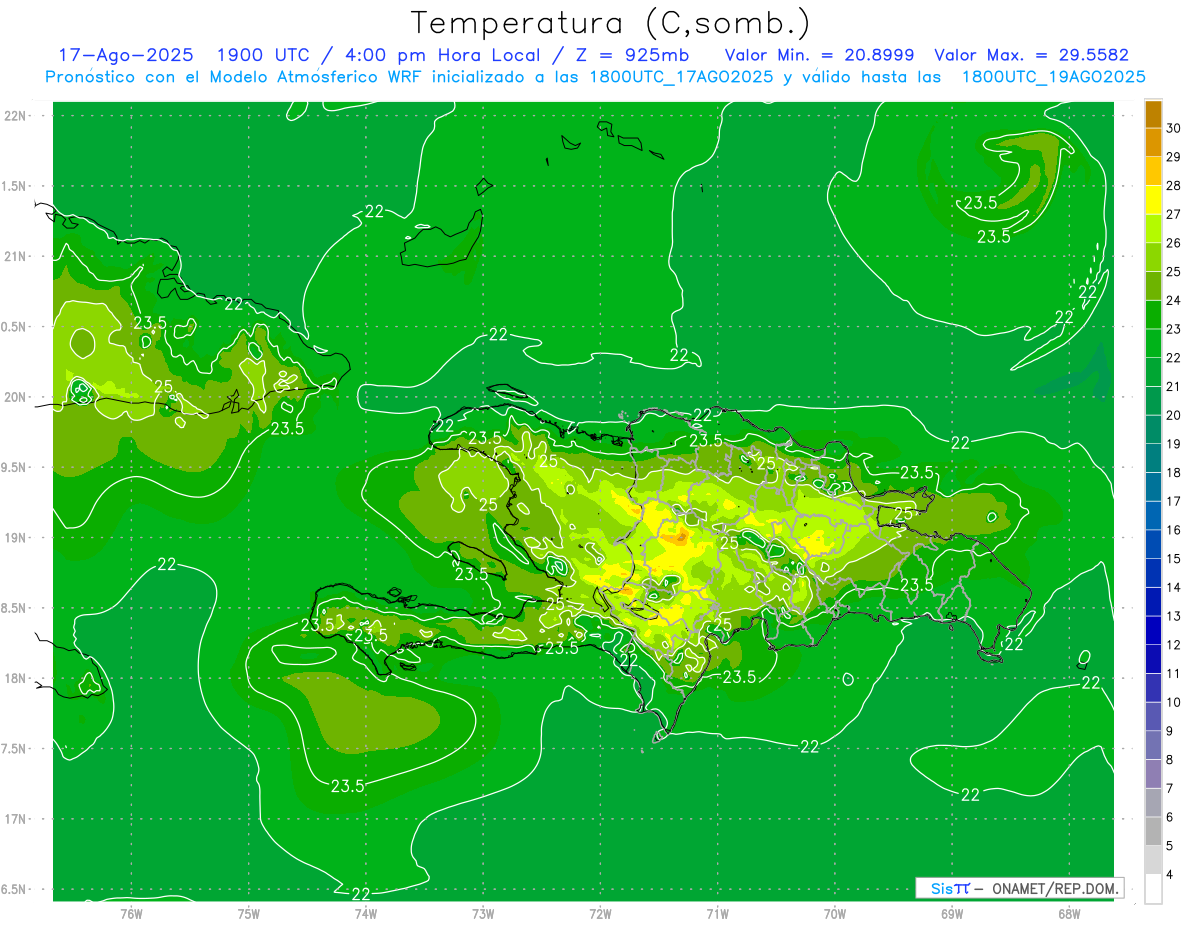The height and width of the screenshot is (927, 1200).
Task: Pick the legend swatch between 28 and 29
Action: (1153, 171)
